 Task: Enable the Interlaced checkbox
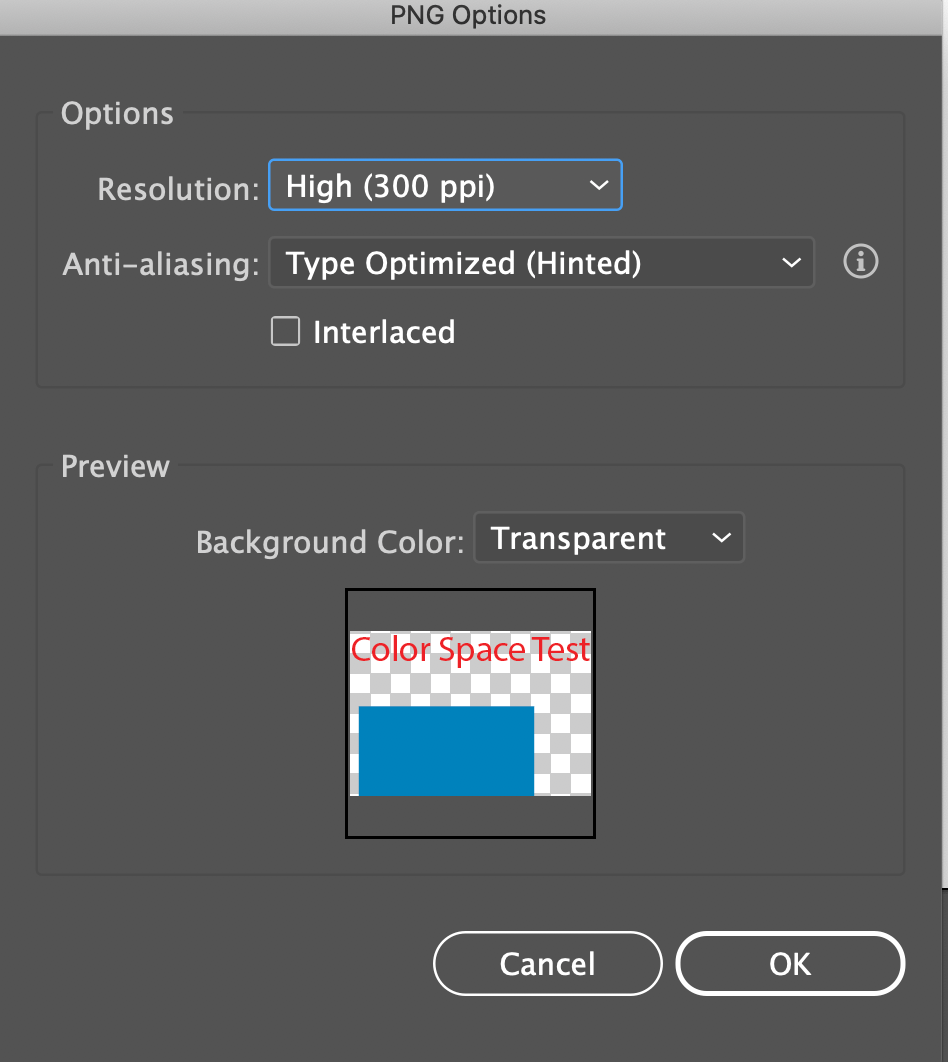point(285,331)
